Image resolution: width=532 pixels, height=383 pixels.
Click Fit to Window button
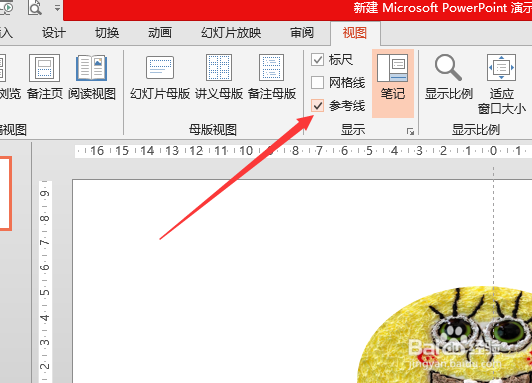click(x=501, y=84)
